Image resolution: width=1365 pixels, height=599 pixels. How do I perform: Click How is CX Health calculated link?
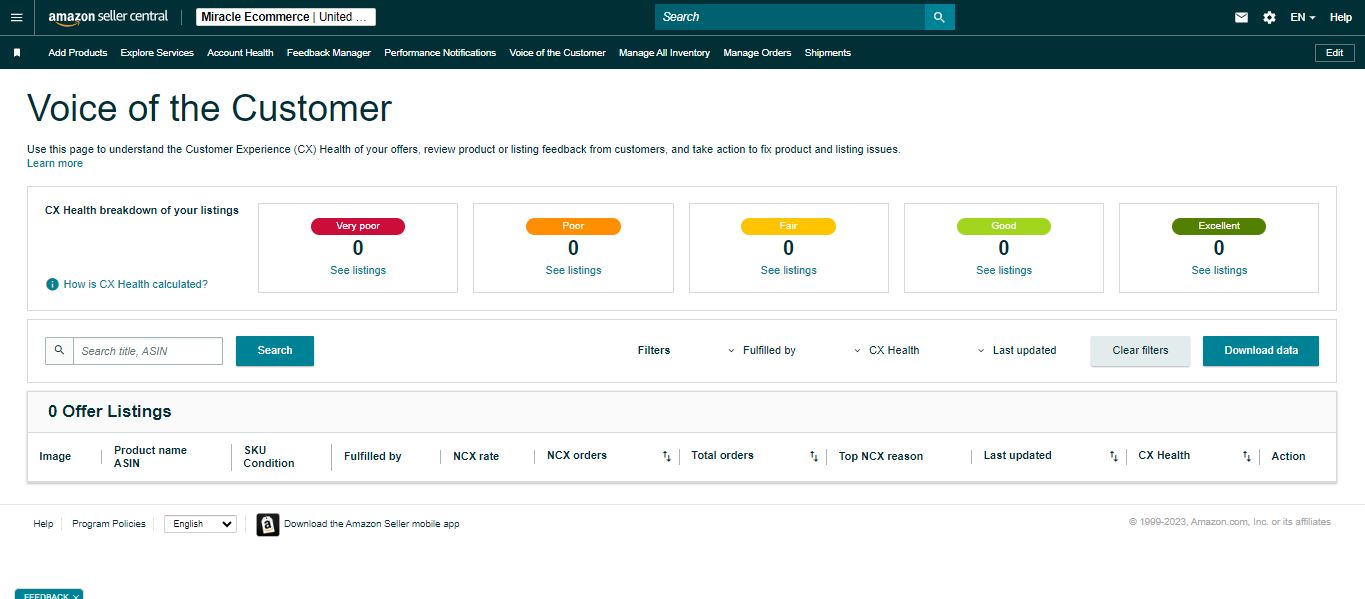135,284
